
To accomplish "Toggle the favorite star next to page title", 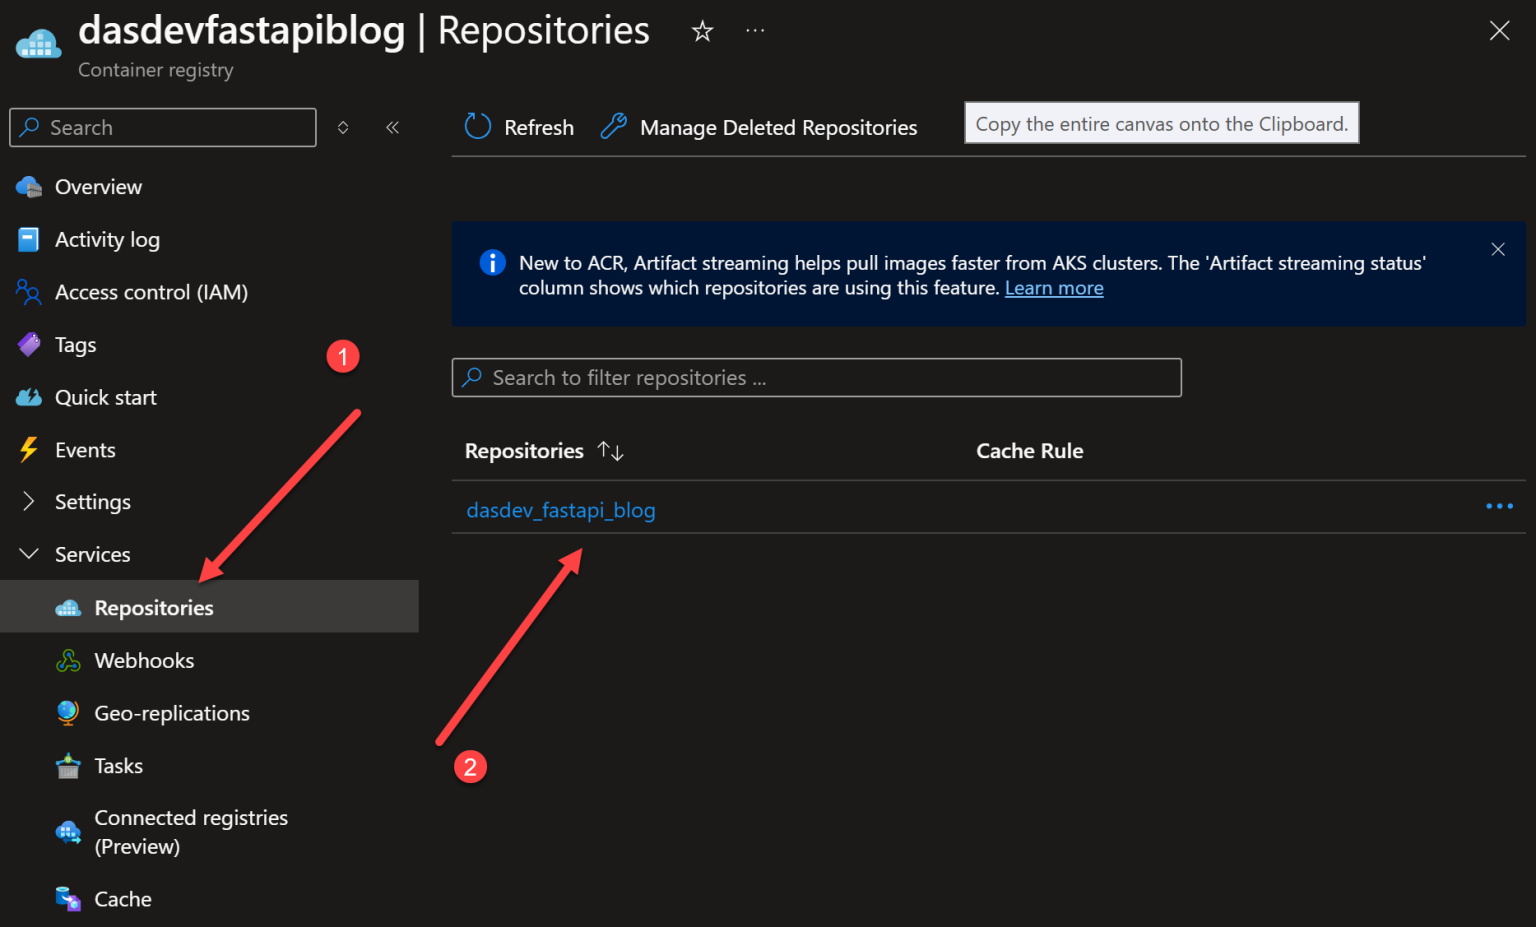I will (702, 31).
